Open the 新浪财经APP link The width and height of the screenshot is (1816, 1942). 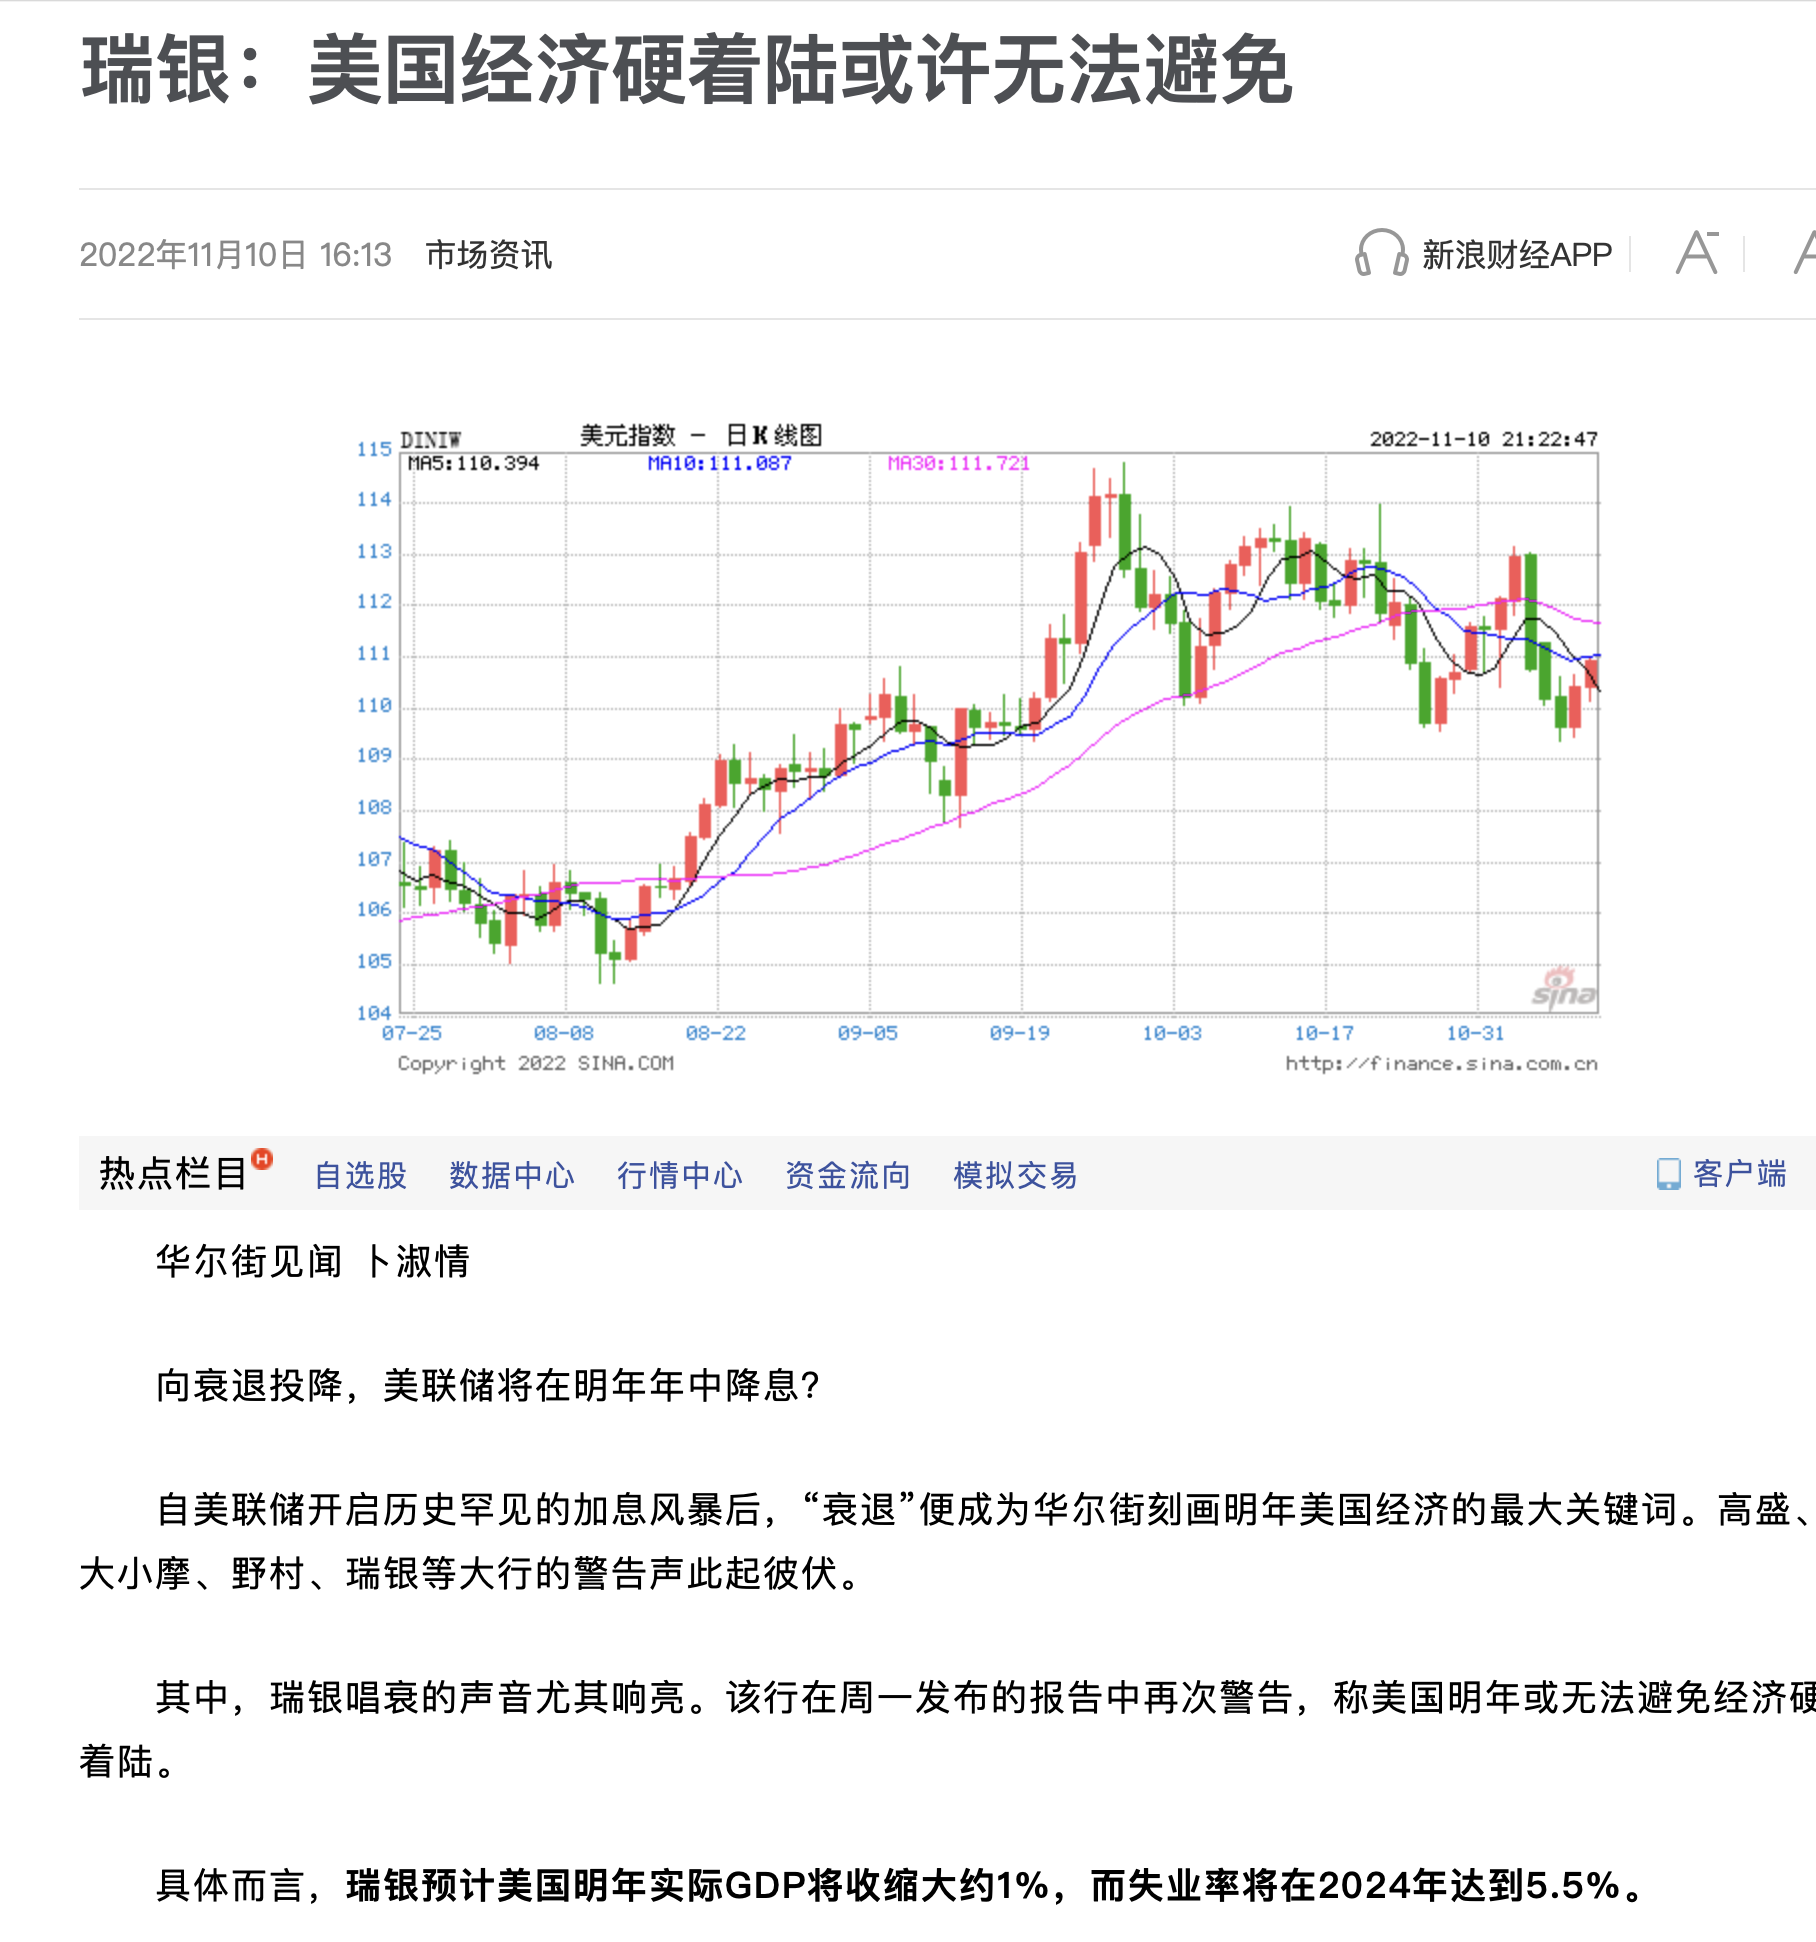coord(1516,255)
